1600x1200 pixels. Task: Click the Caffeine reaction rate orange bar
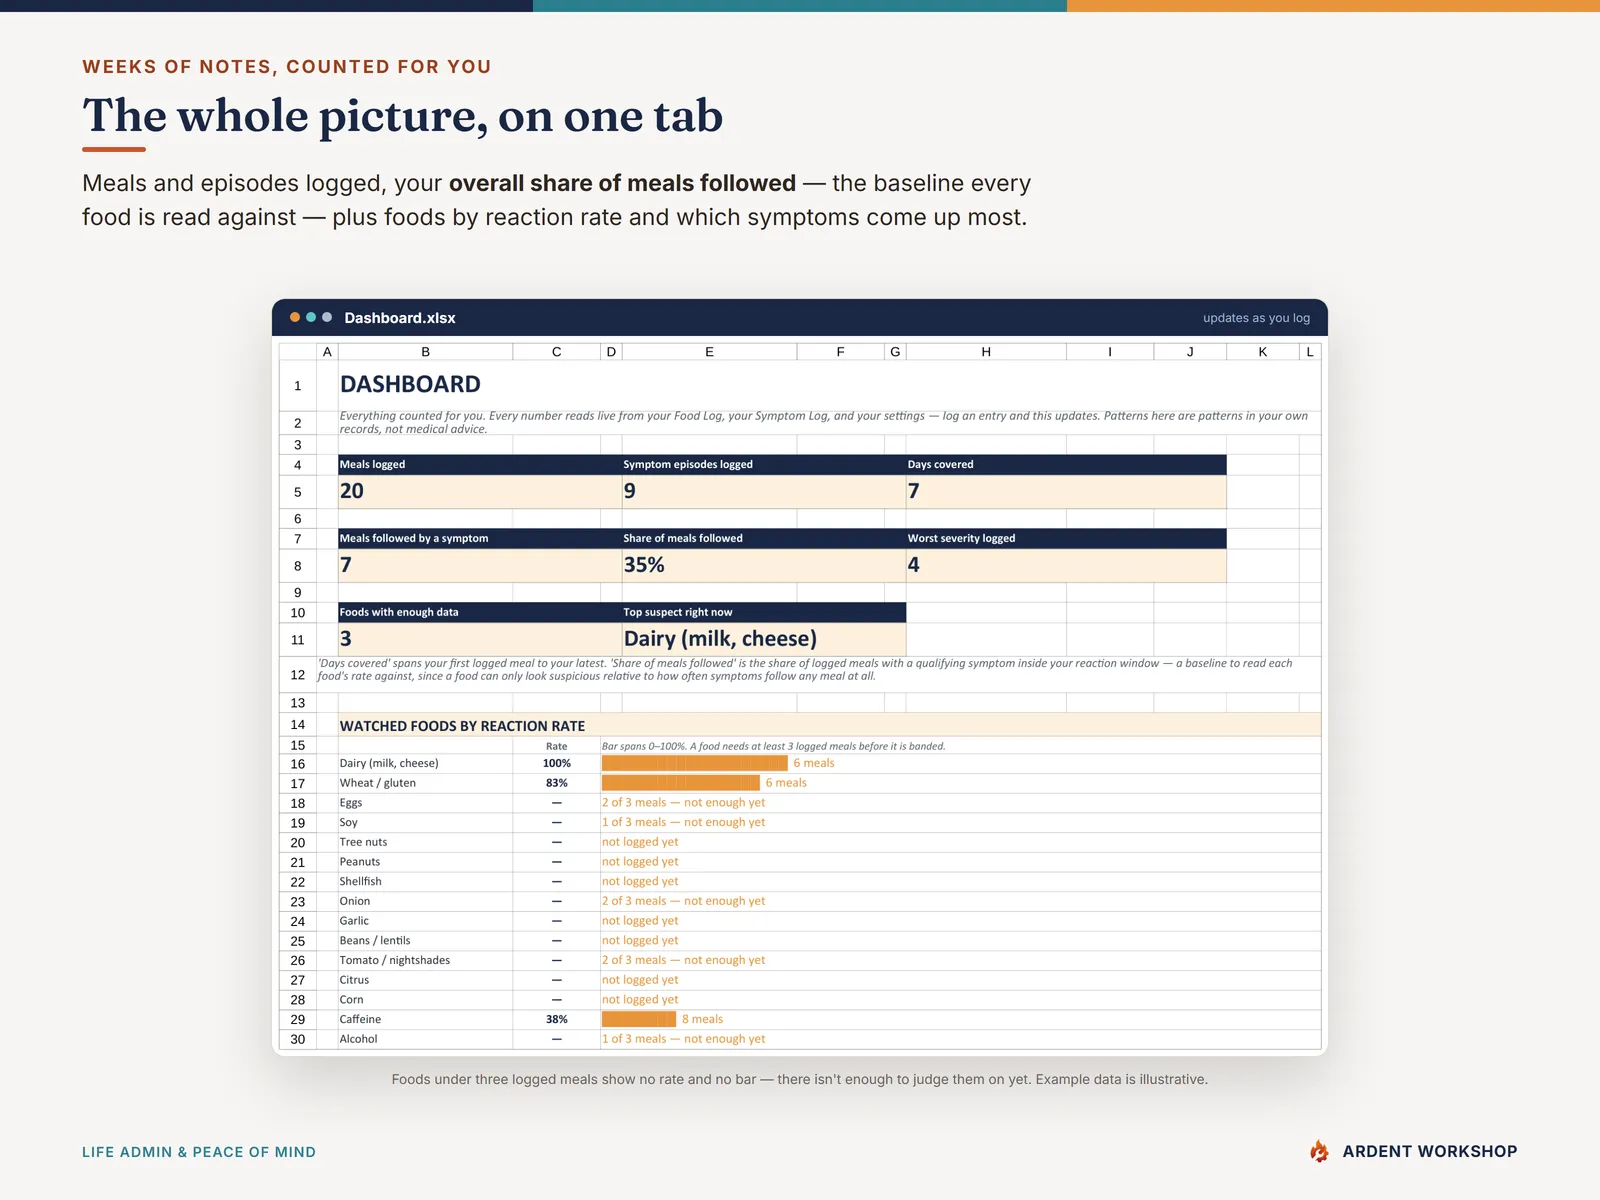click(639, 1020)
